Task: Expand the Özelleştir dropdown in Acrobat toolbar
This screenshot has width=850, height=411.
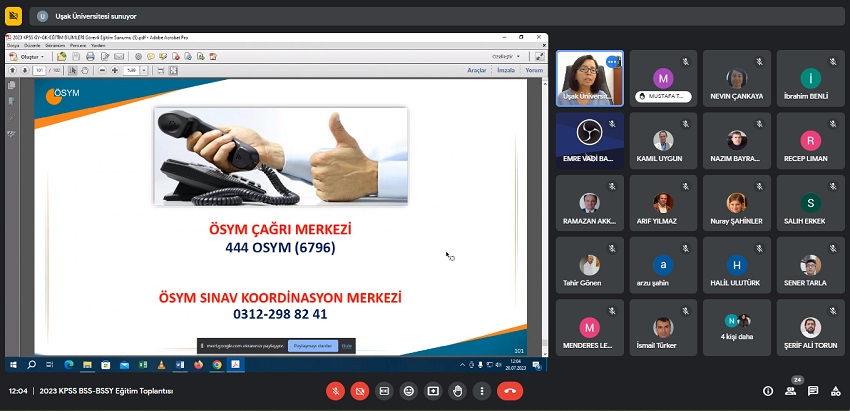Action: click(x=502, y=57)
